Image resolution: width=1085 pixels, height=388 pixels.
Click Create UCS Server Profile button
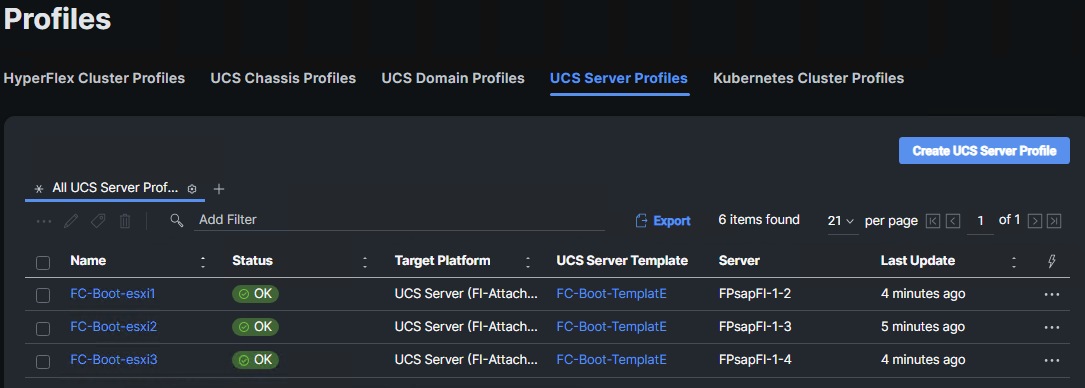(984, 151)
